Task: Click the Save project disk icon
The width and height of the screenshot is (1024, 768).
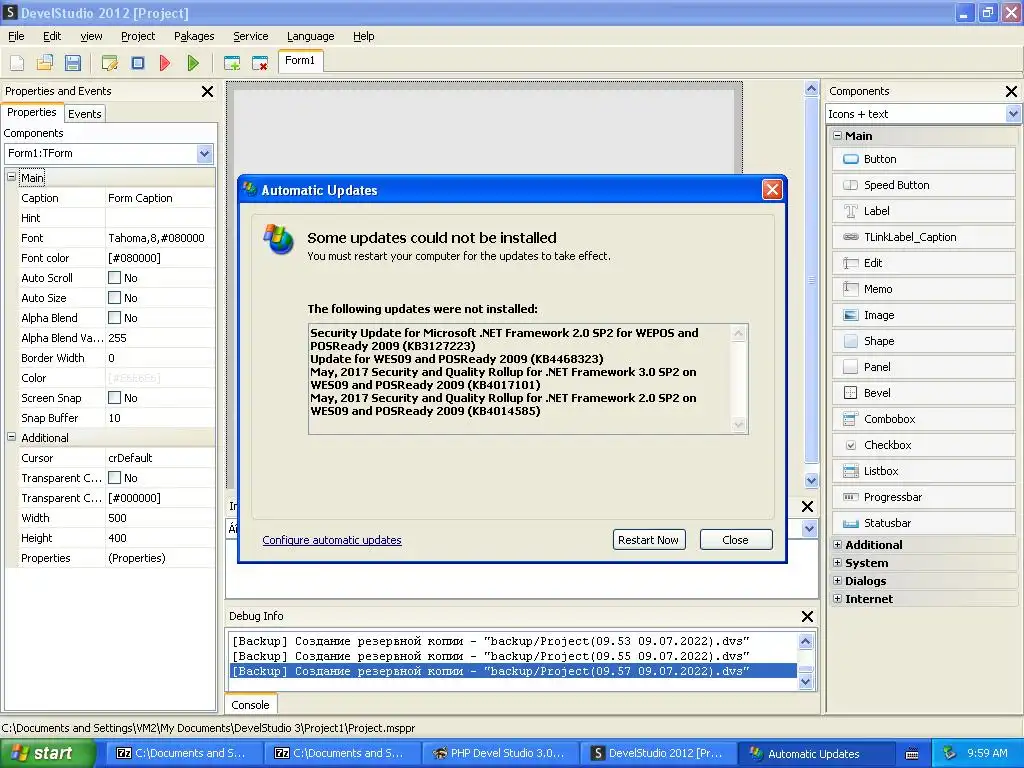Action: tap(72, 63)
